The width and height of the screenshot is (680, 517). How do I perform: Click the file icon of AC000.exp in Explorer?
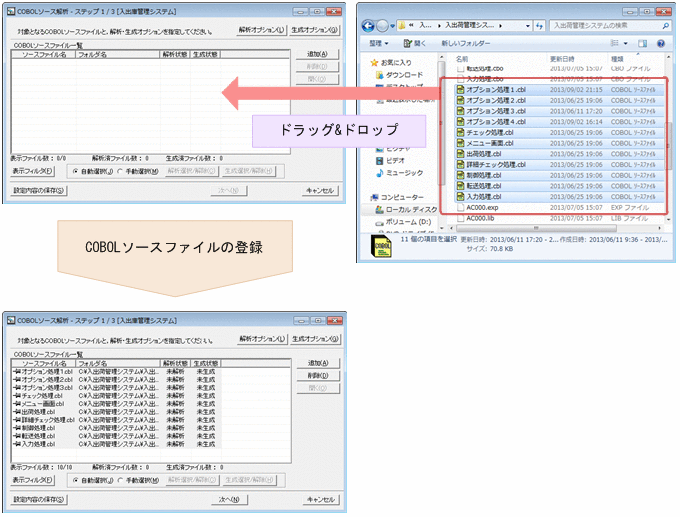pos(461,208)
